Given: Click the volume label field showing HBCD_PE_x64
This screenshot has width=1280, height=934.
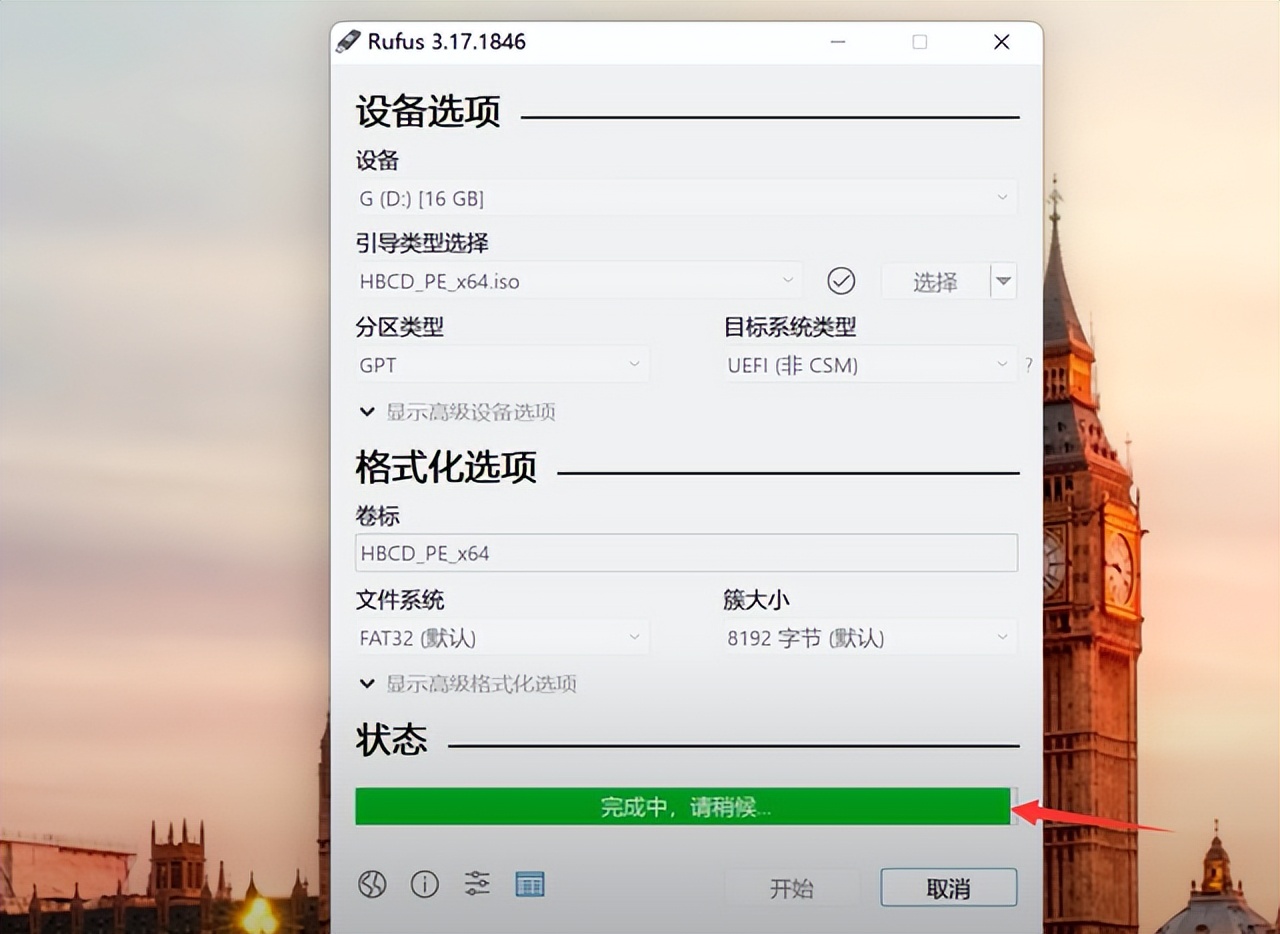Looking at the screenshot, I should coord(686,553).
